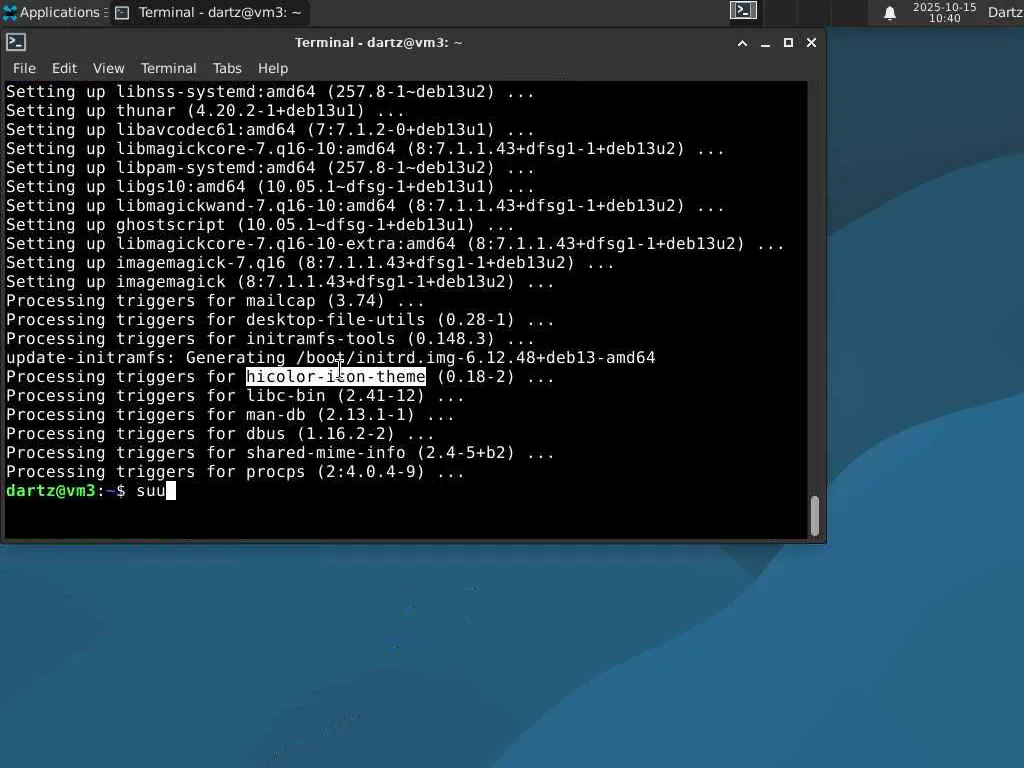Viewport: 1024px width, 768px height.
Task: Click the update-initramfs output line
Action: [x=330, y=358]
